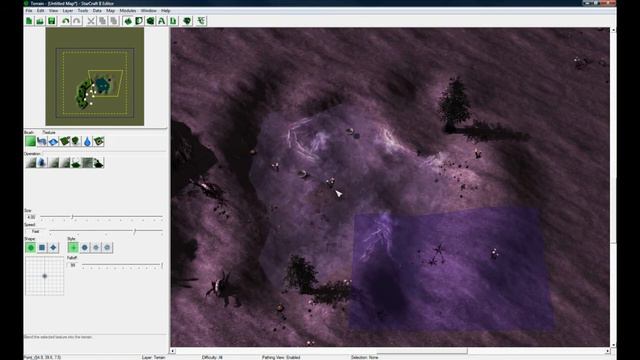This screenshot has height=360, width=640.
Task: Select the last brush icon in the Brush row
Action: click(x=99, y=141)
